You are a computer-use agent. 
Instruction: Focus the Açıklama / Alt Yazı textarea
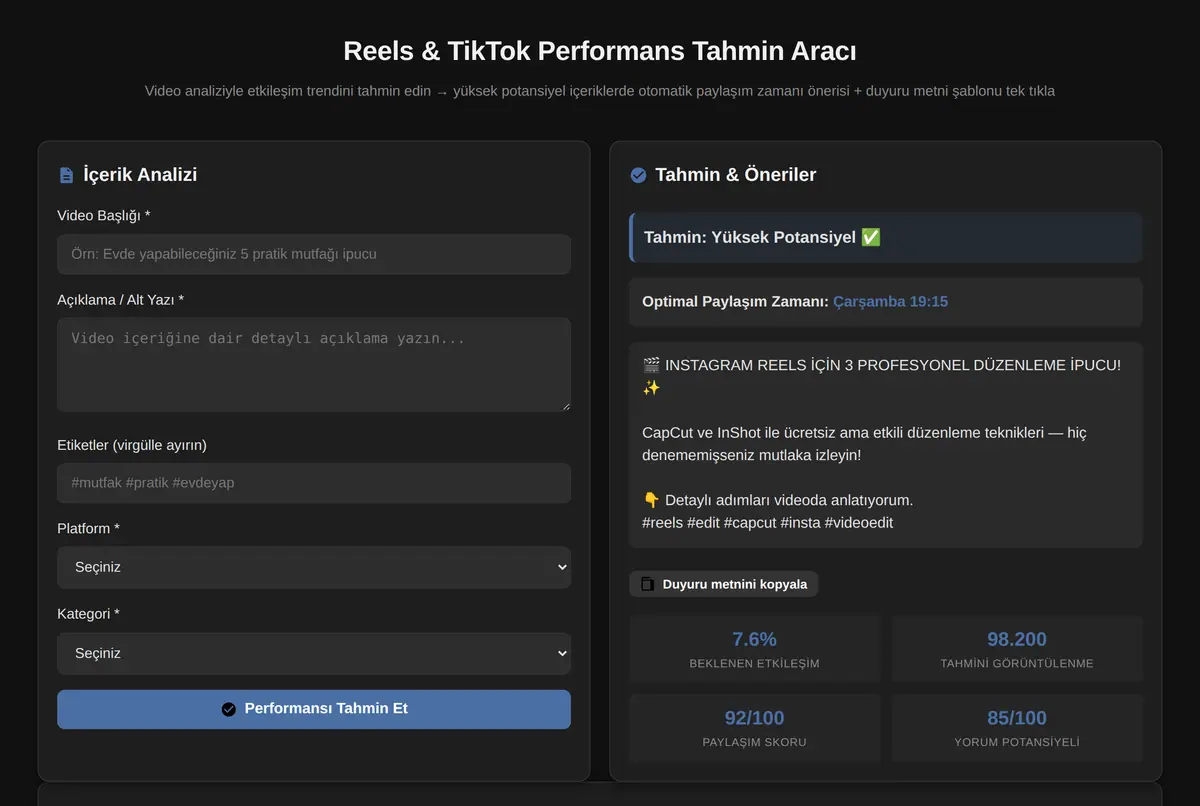pyautogui.click(x=314, y=365)
